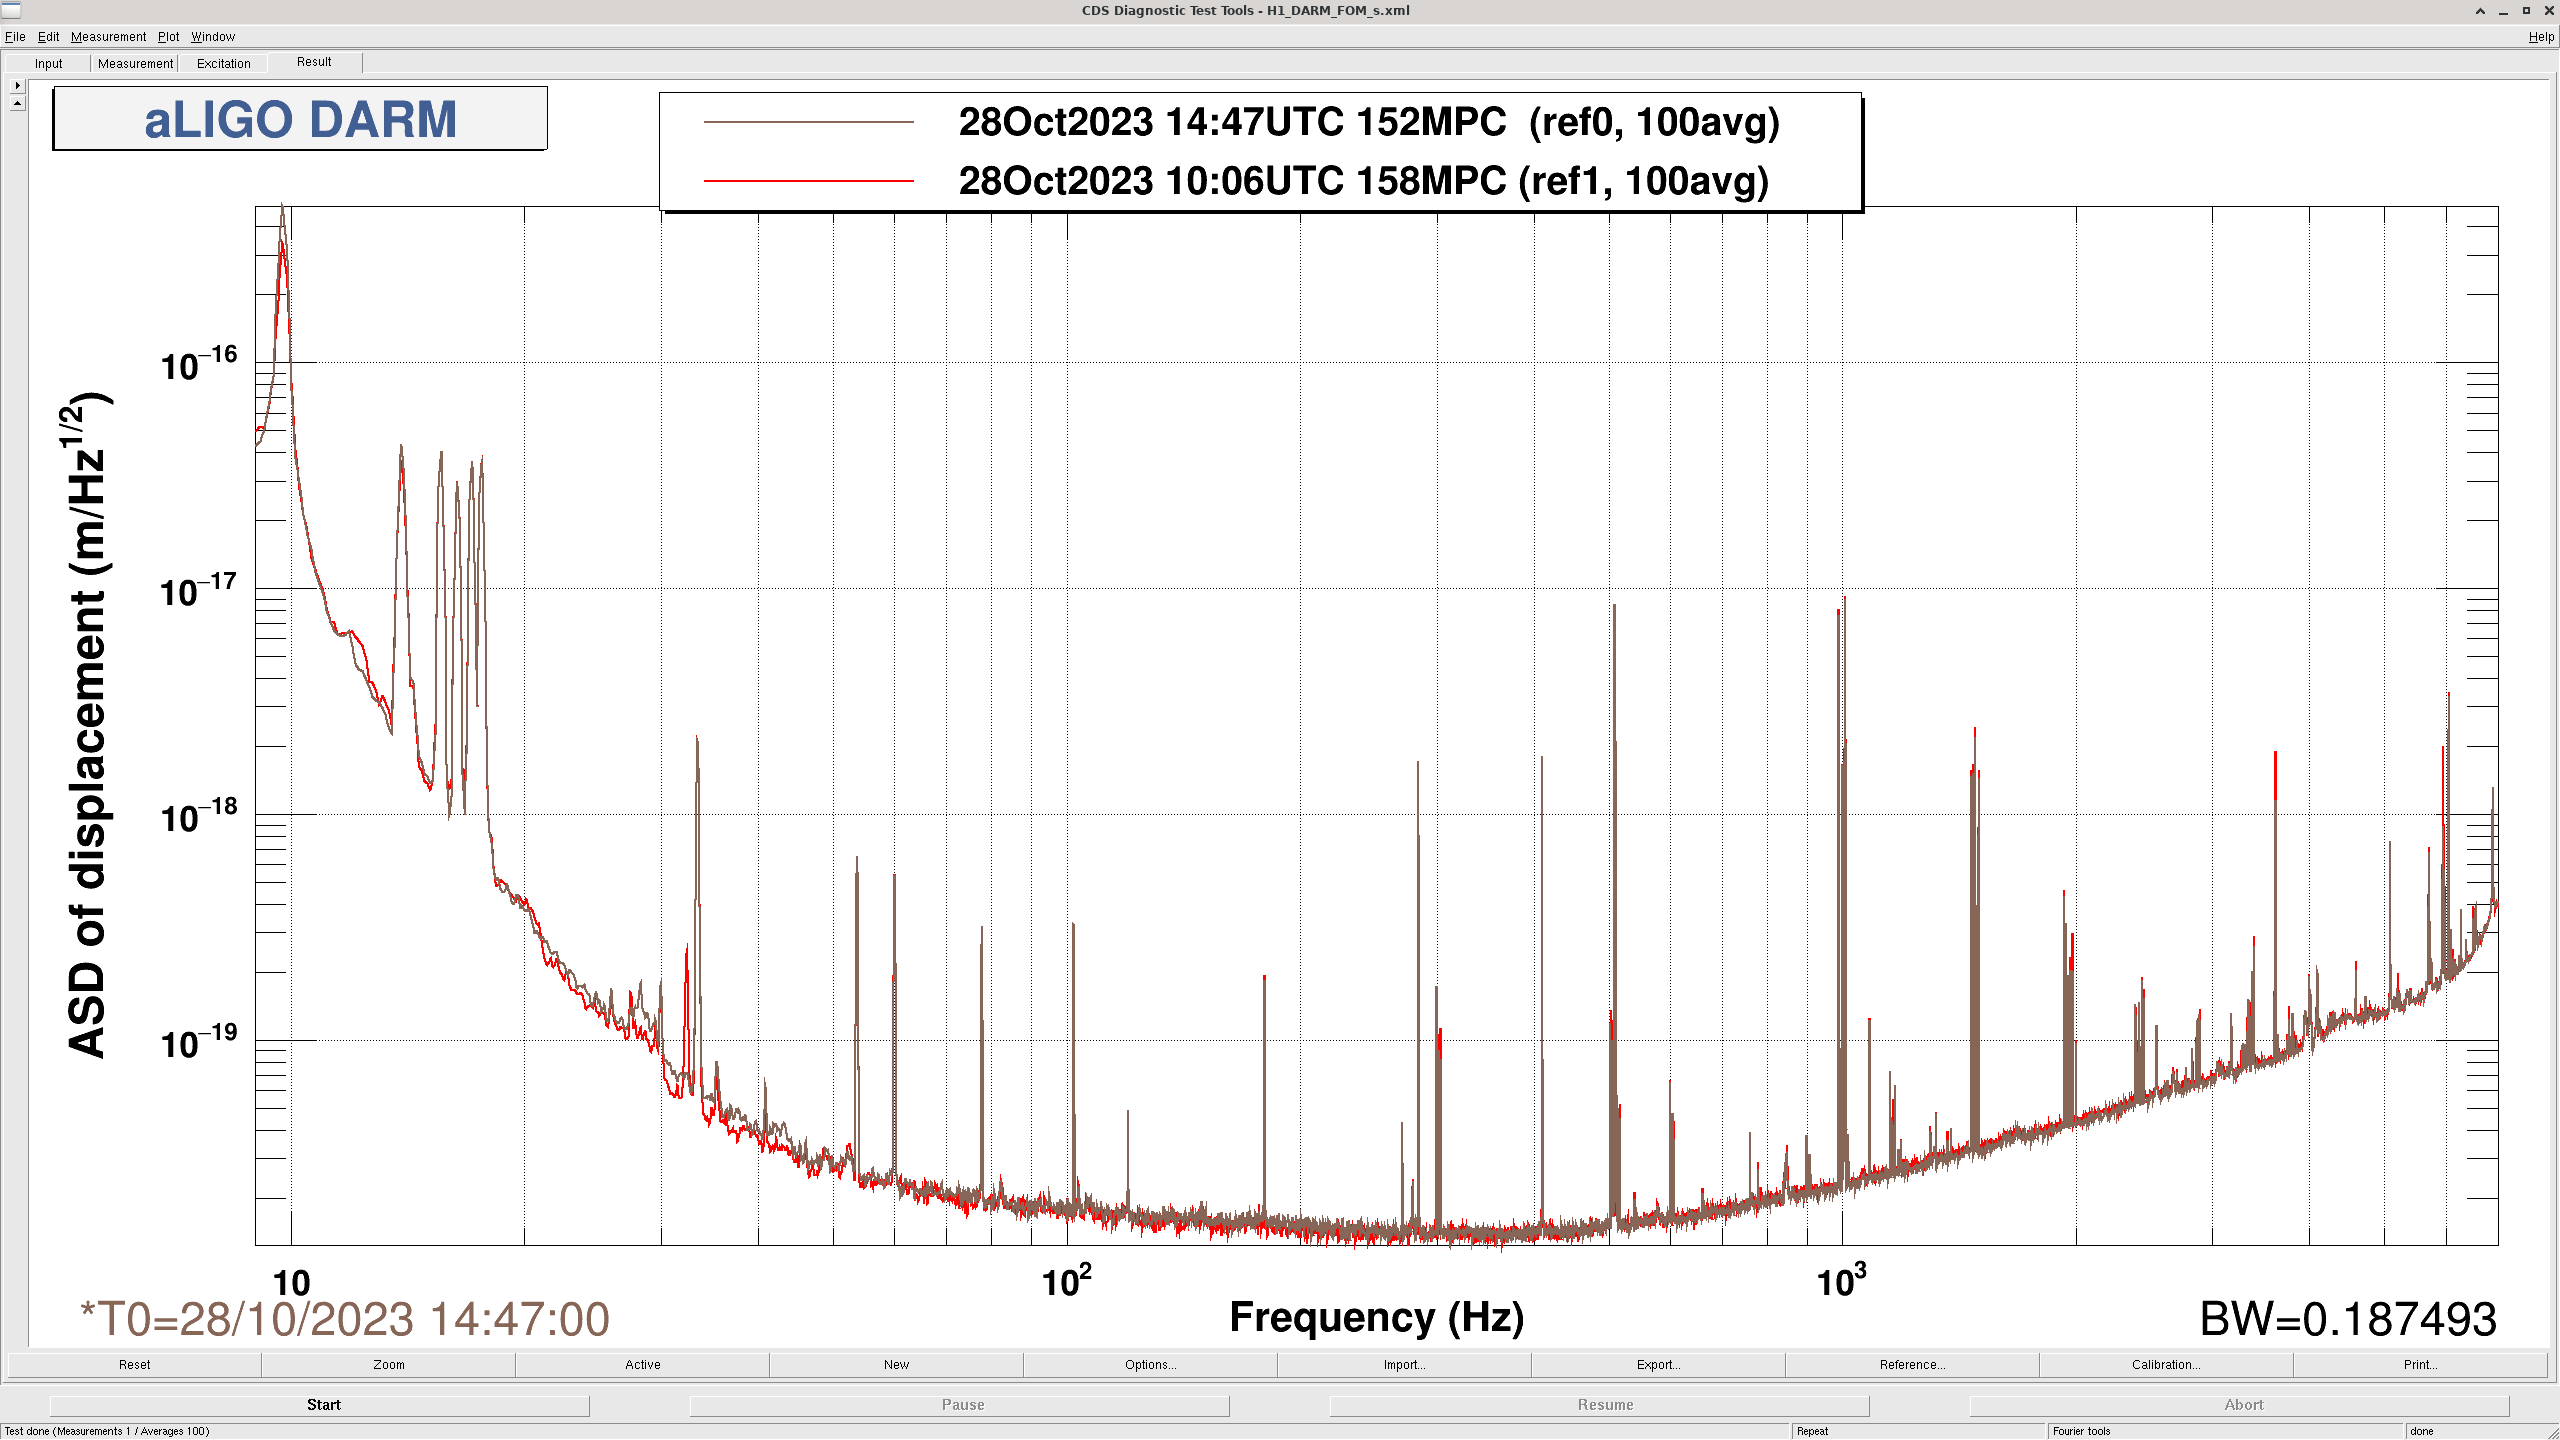Open the Measurement menu

(x=108, y=37)
